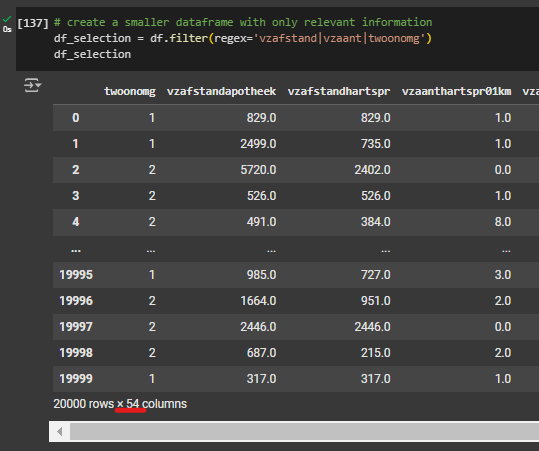Select row index 1
539x451 pixels.
pos(76,144)
